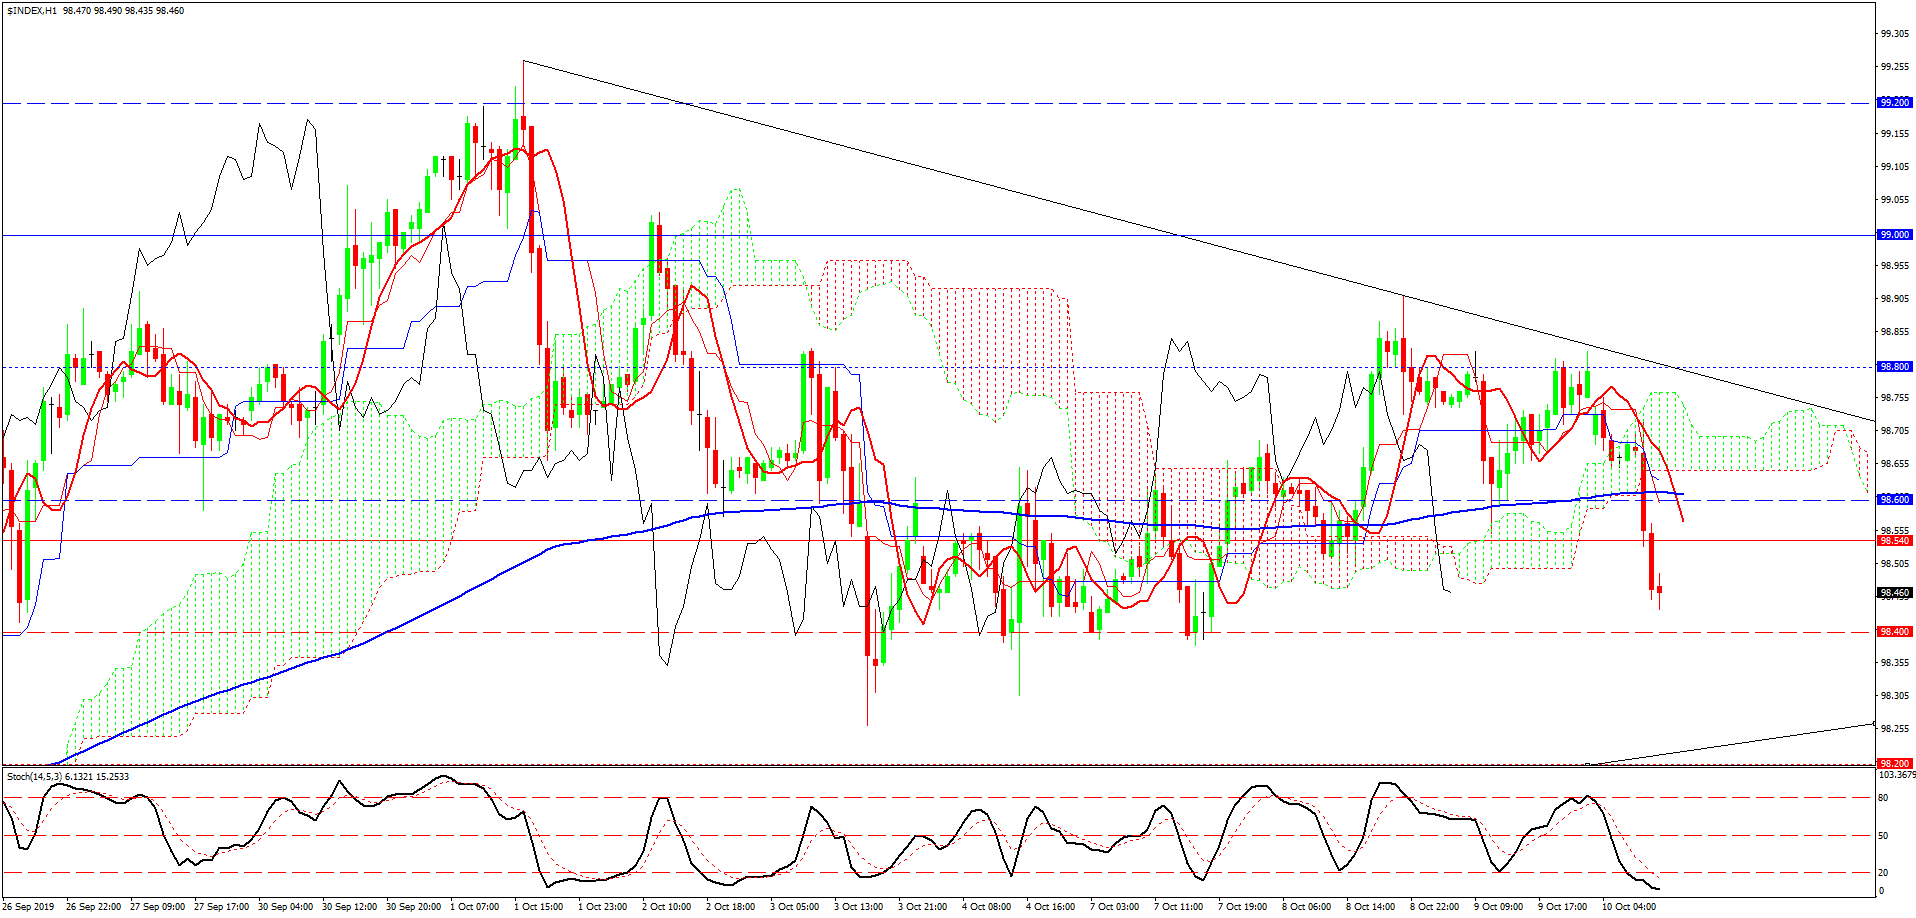Select the 99.000 blue price level label

[x=1895, y=234]
